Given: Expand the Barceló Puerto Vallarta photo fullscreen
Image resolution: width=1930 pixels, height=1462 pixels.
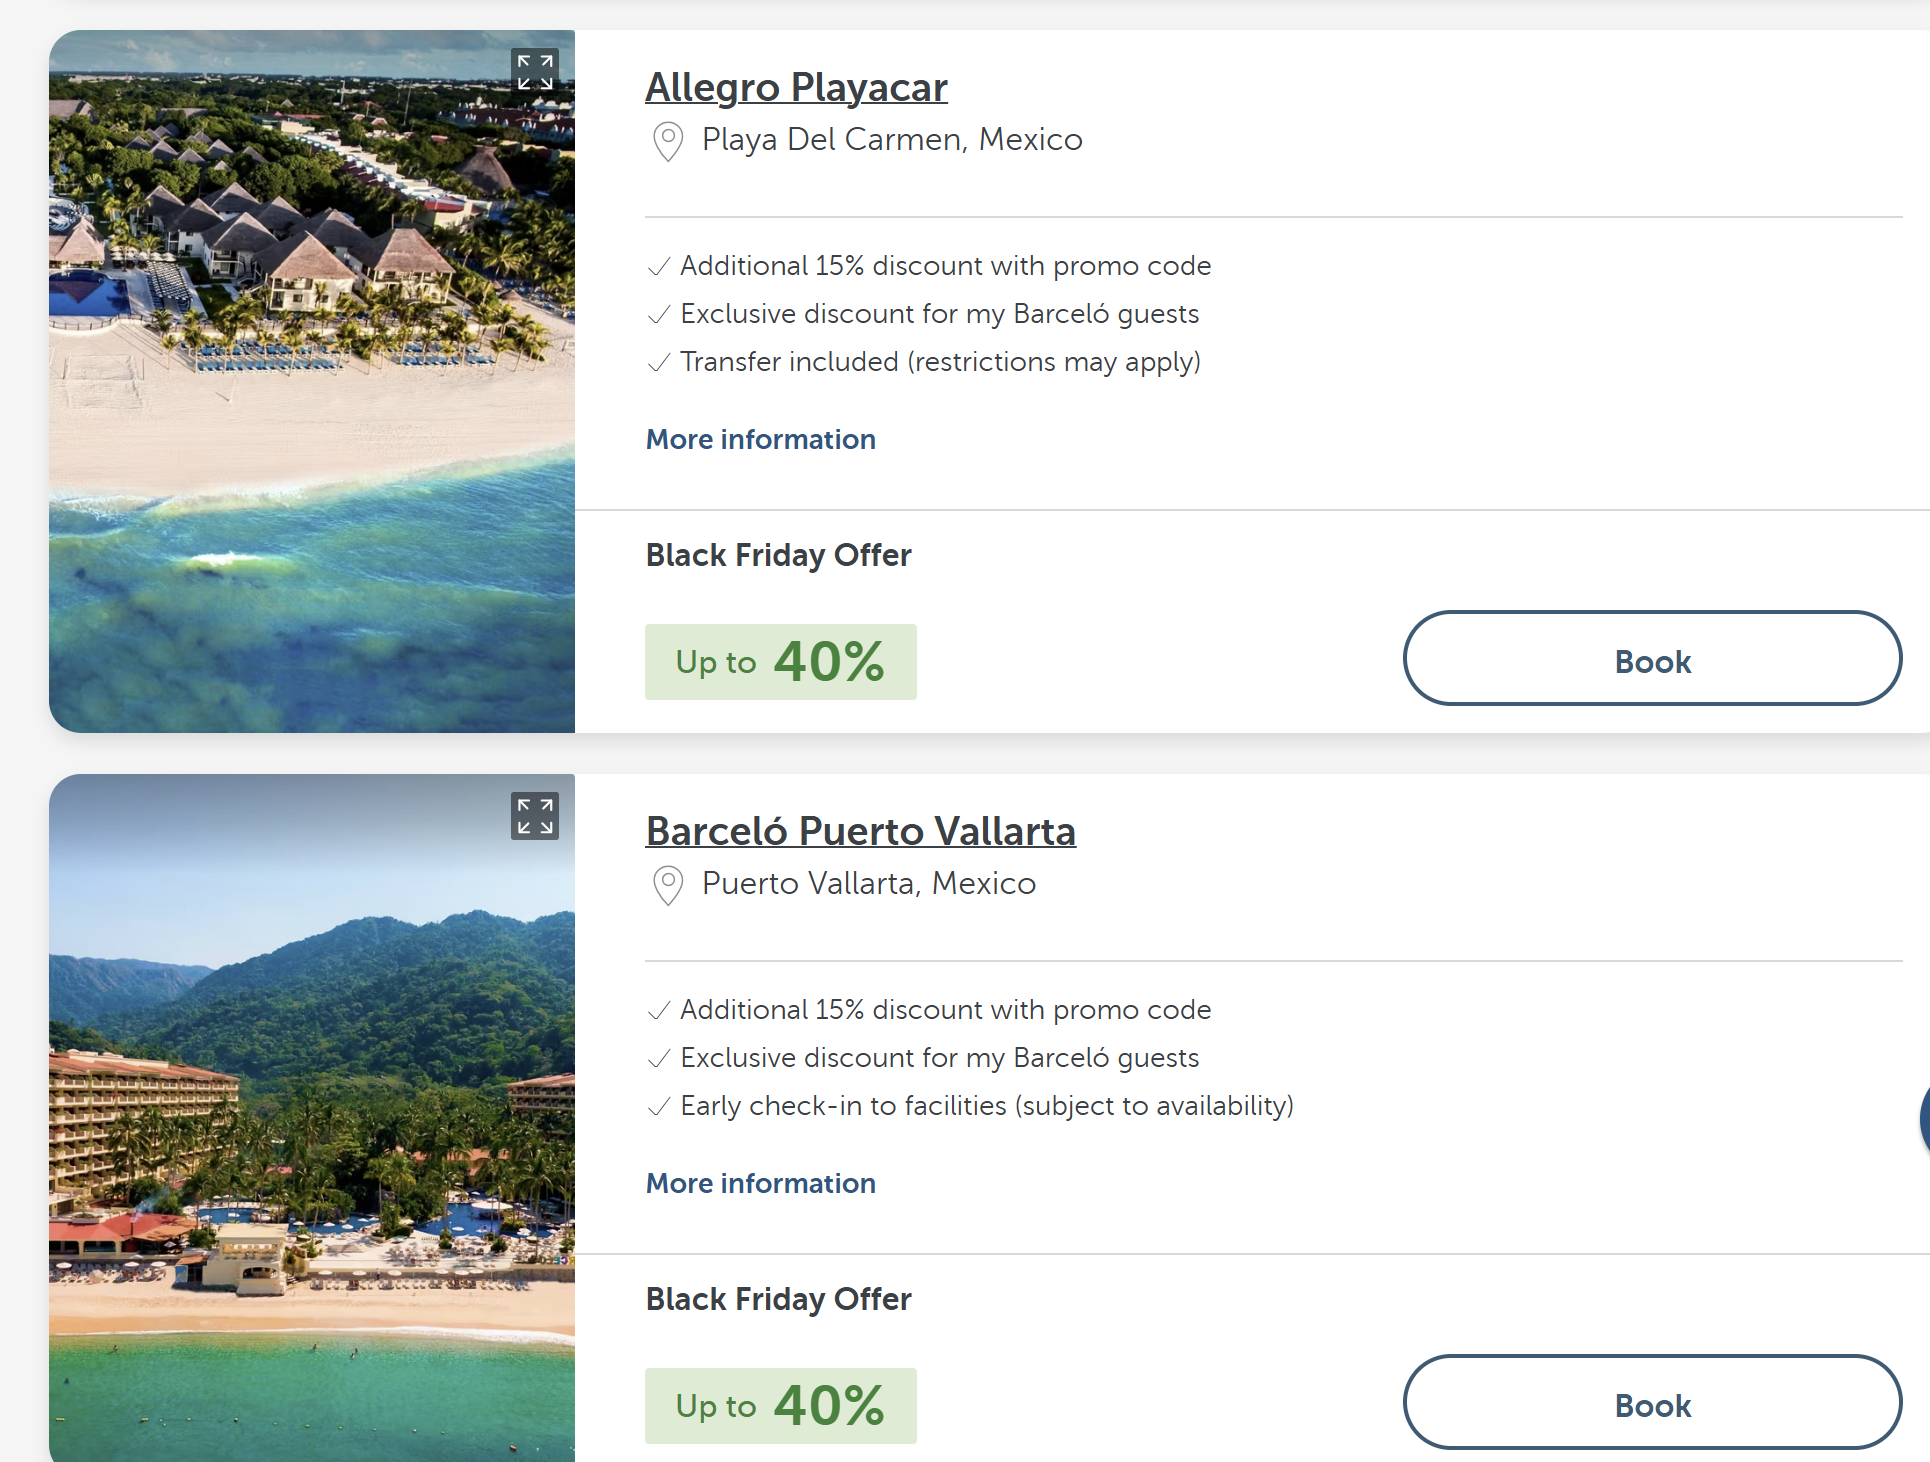Looking at the screenshot, I should [535, 816].
